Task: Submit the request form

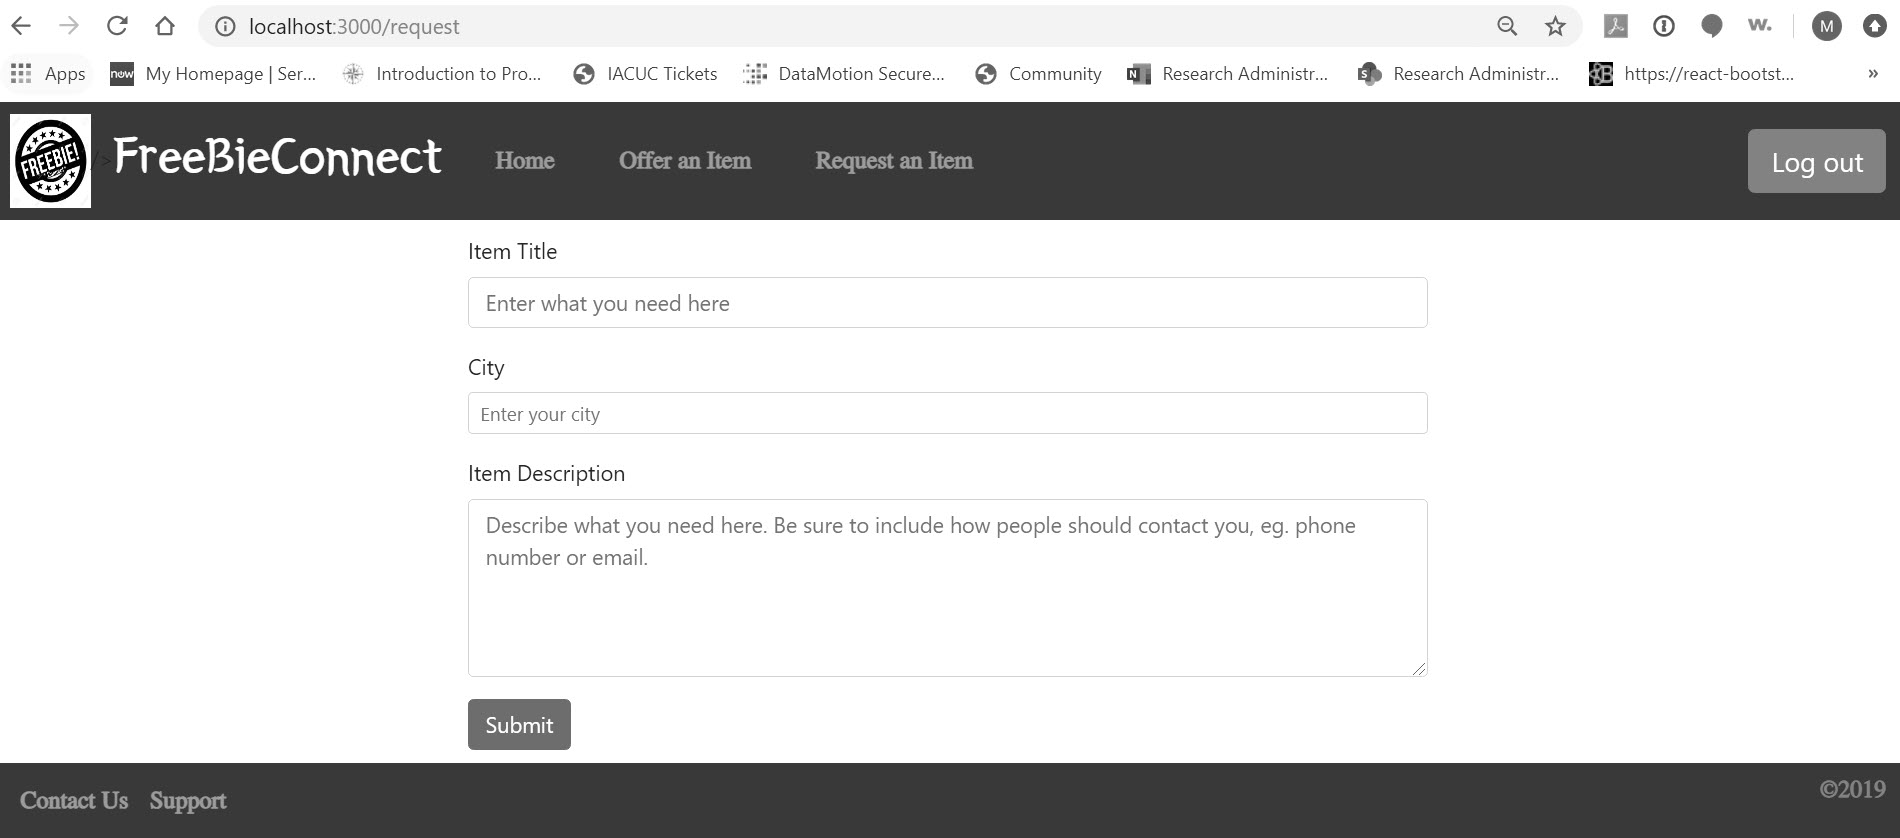Action: (519, 724)
